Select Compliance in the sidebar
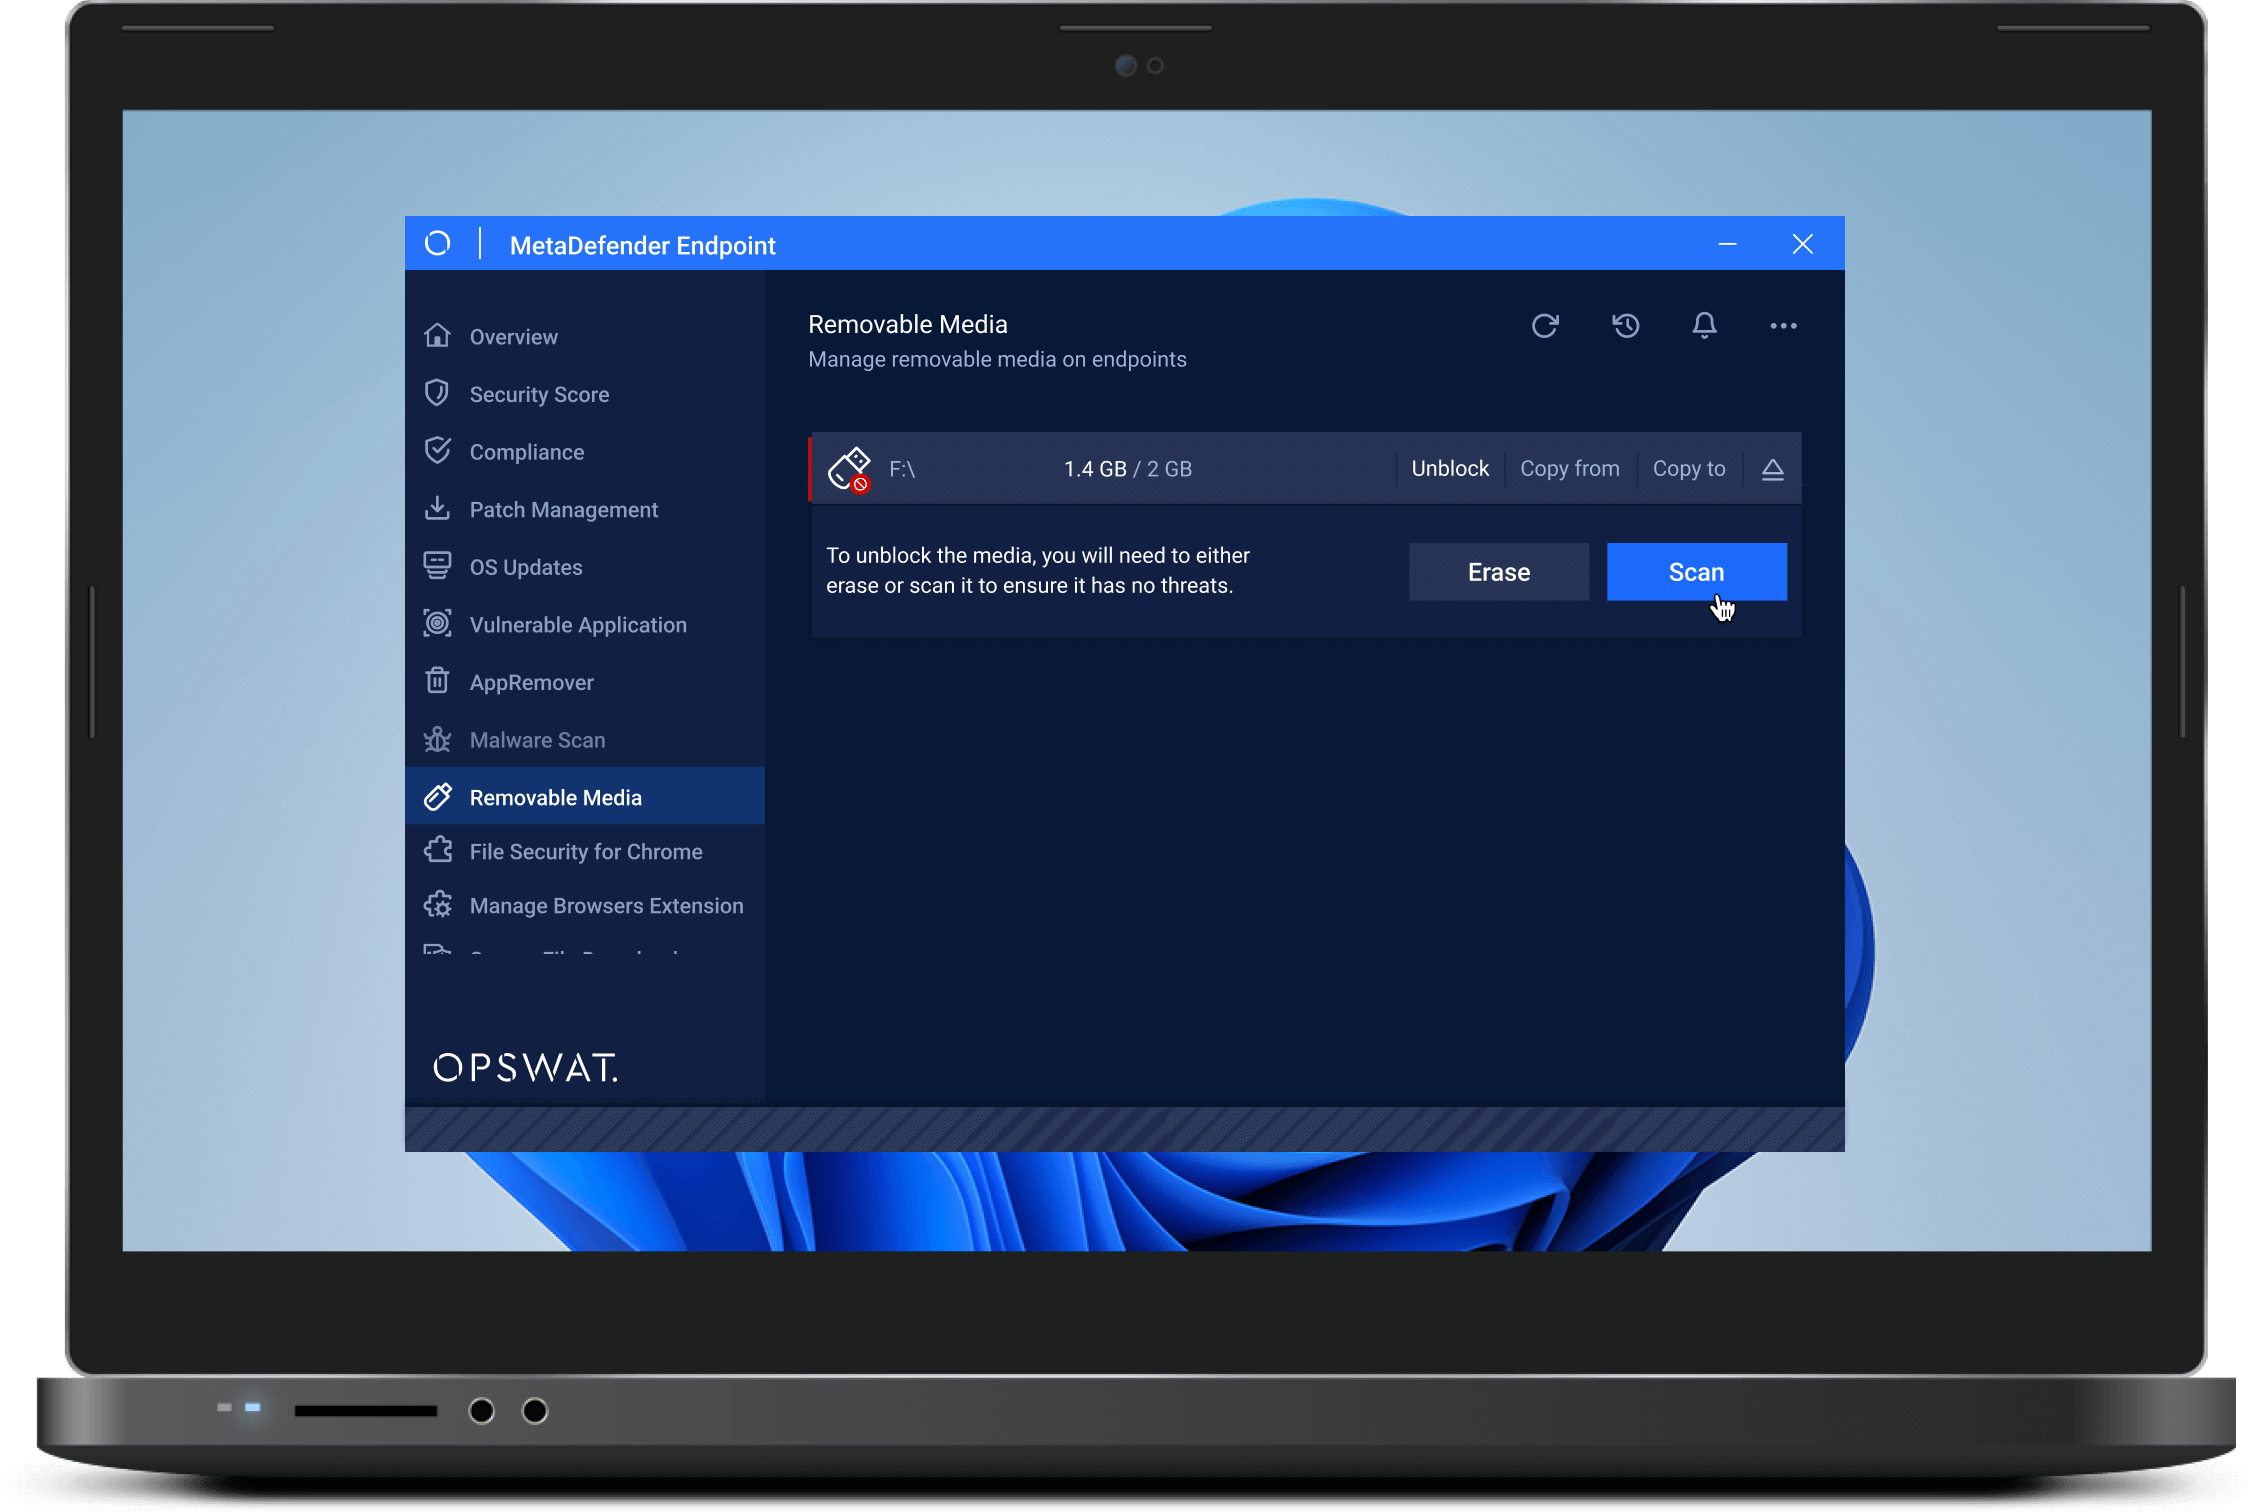This screenshot has height=1512, width=2250. coord(526,452)
